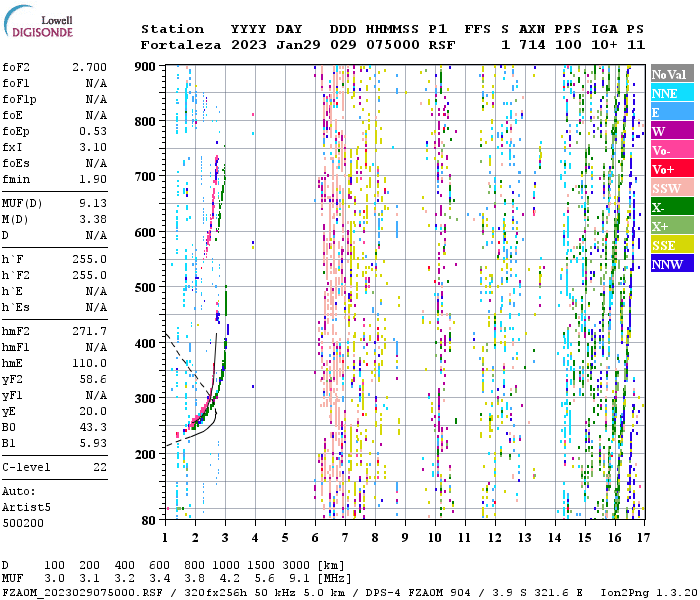
Task: Click the FZA0M_2023029075000.RSF filename
Action: [83, 593]
